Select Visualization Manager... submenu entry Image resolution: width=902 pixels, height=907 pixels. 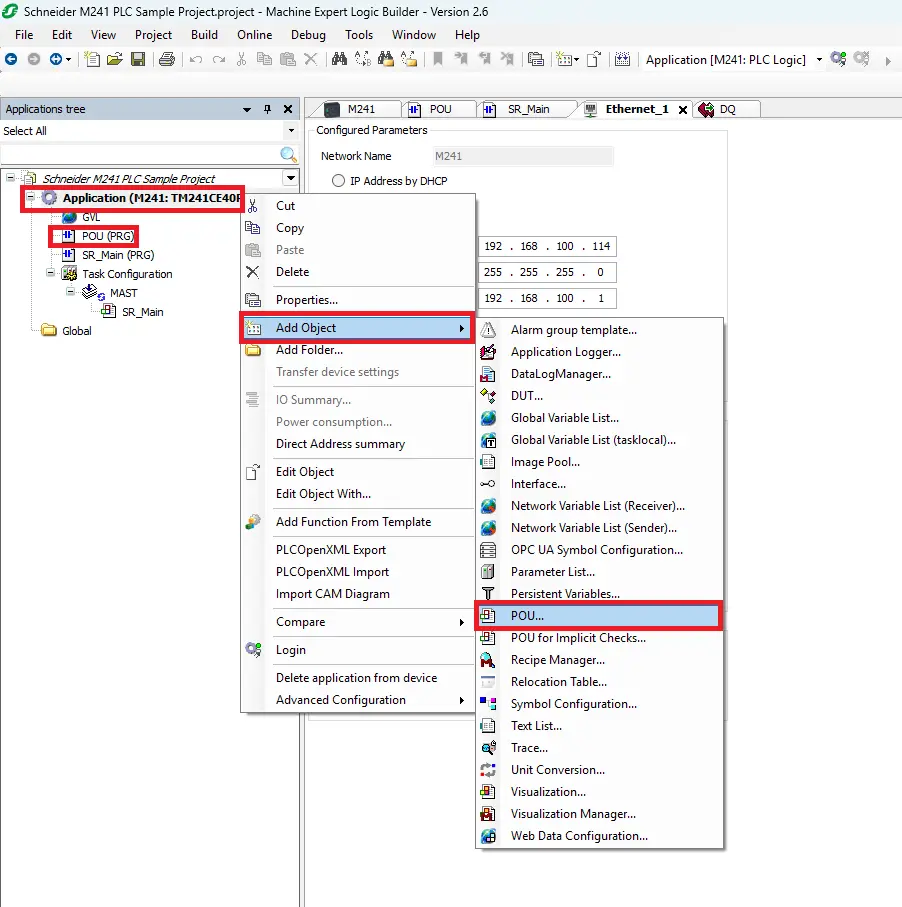click(x=599, y=813)
